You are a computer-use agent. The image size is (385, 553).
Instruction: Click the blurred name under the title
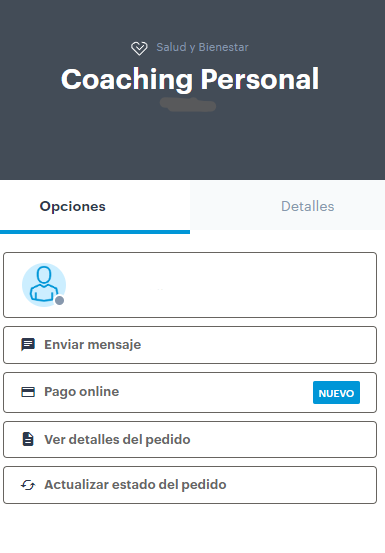tap(188, 105)
